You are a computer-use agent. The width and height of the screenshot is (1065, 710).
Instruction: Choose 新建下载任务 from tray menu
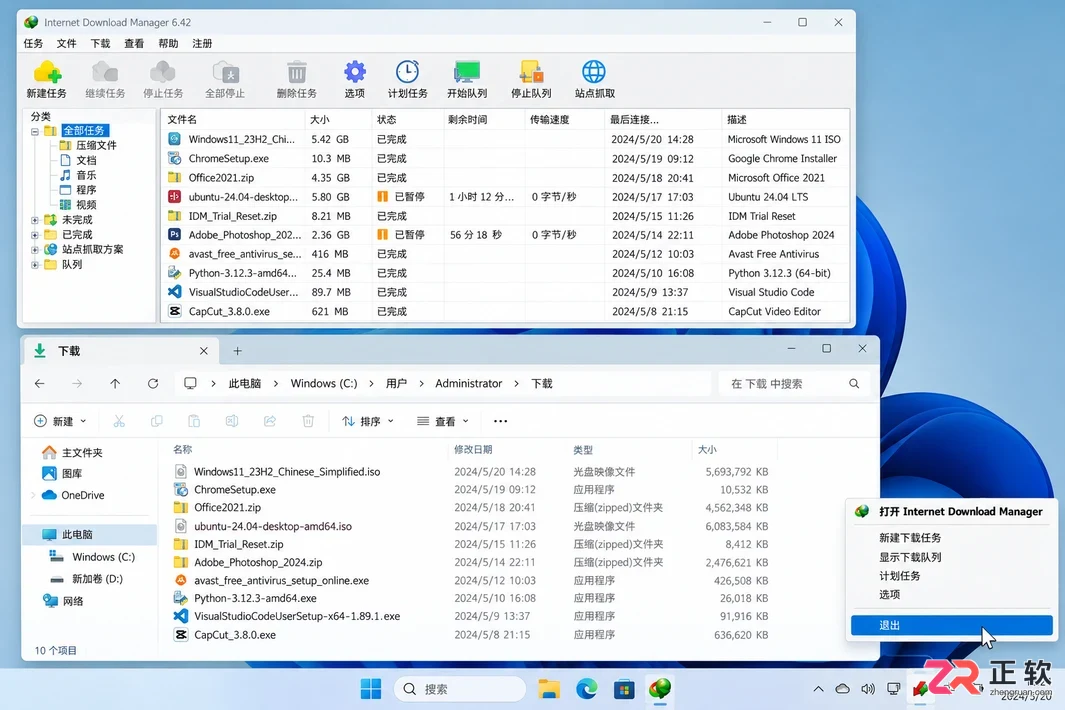(910, 538)
